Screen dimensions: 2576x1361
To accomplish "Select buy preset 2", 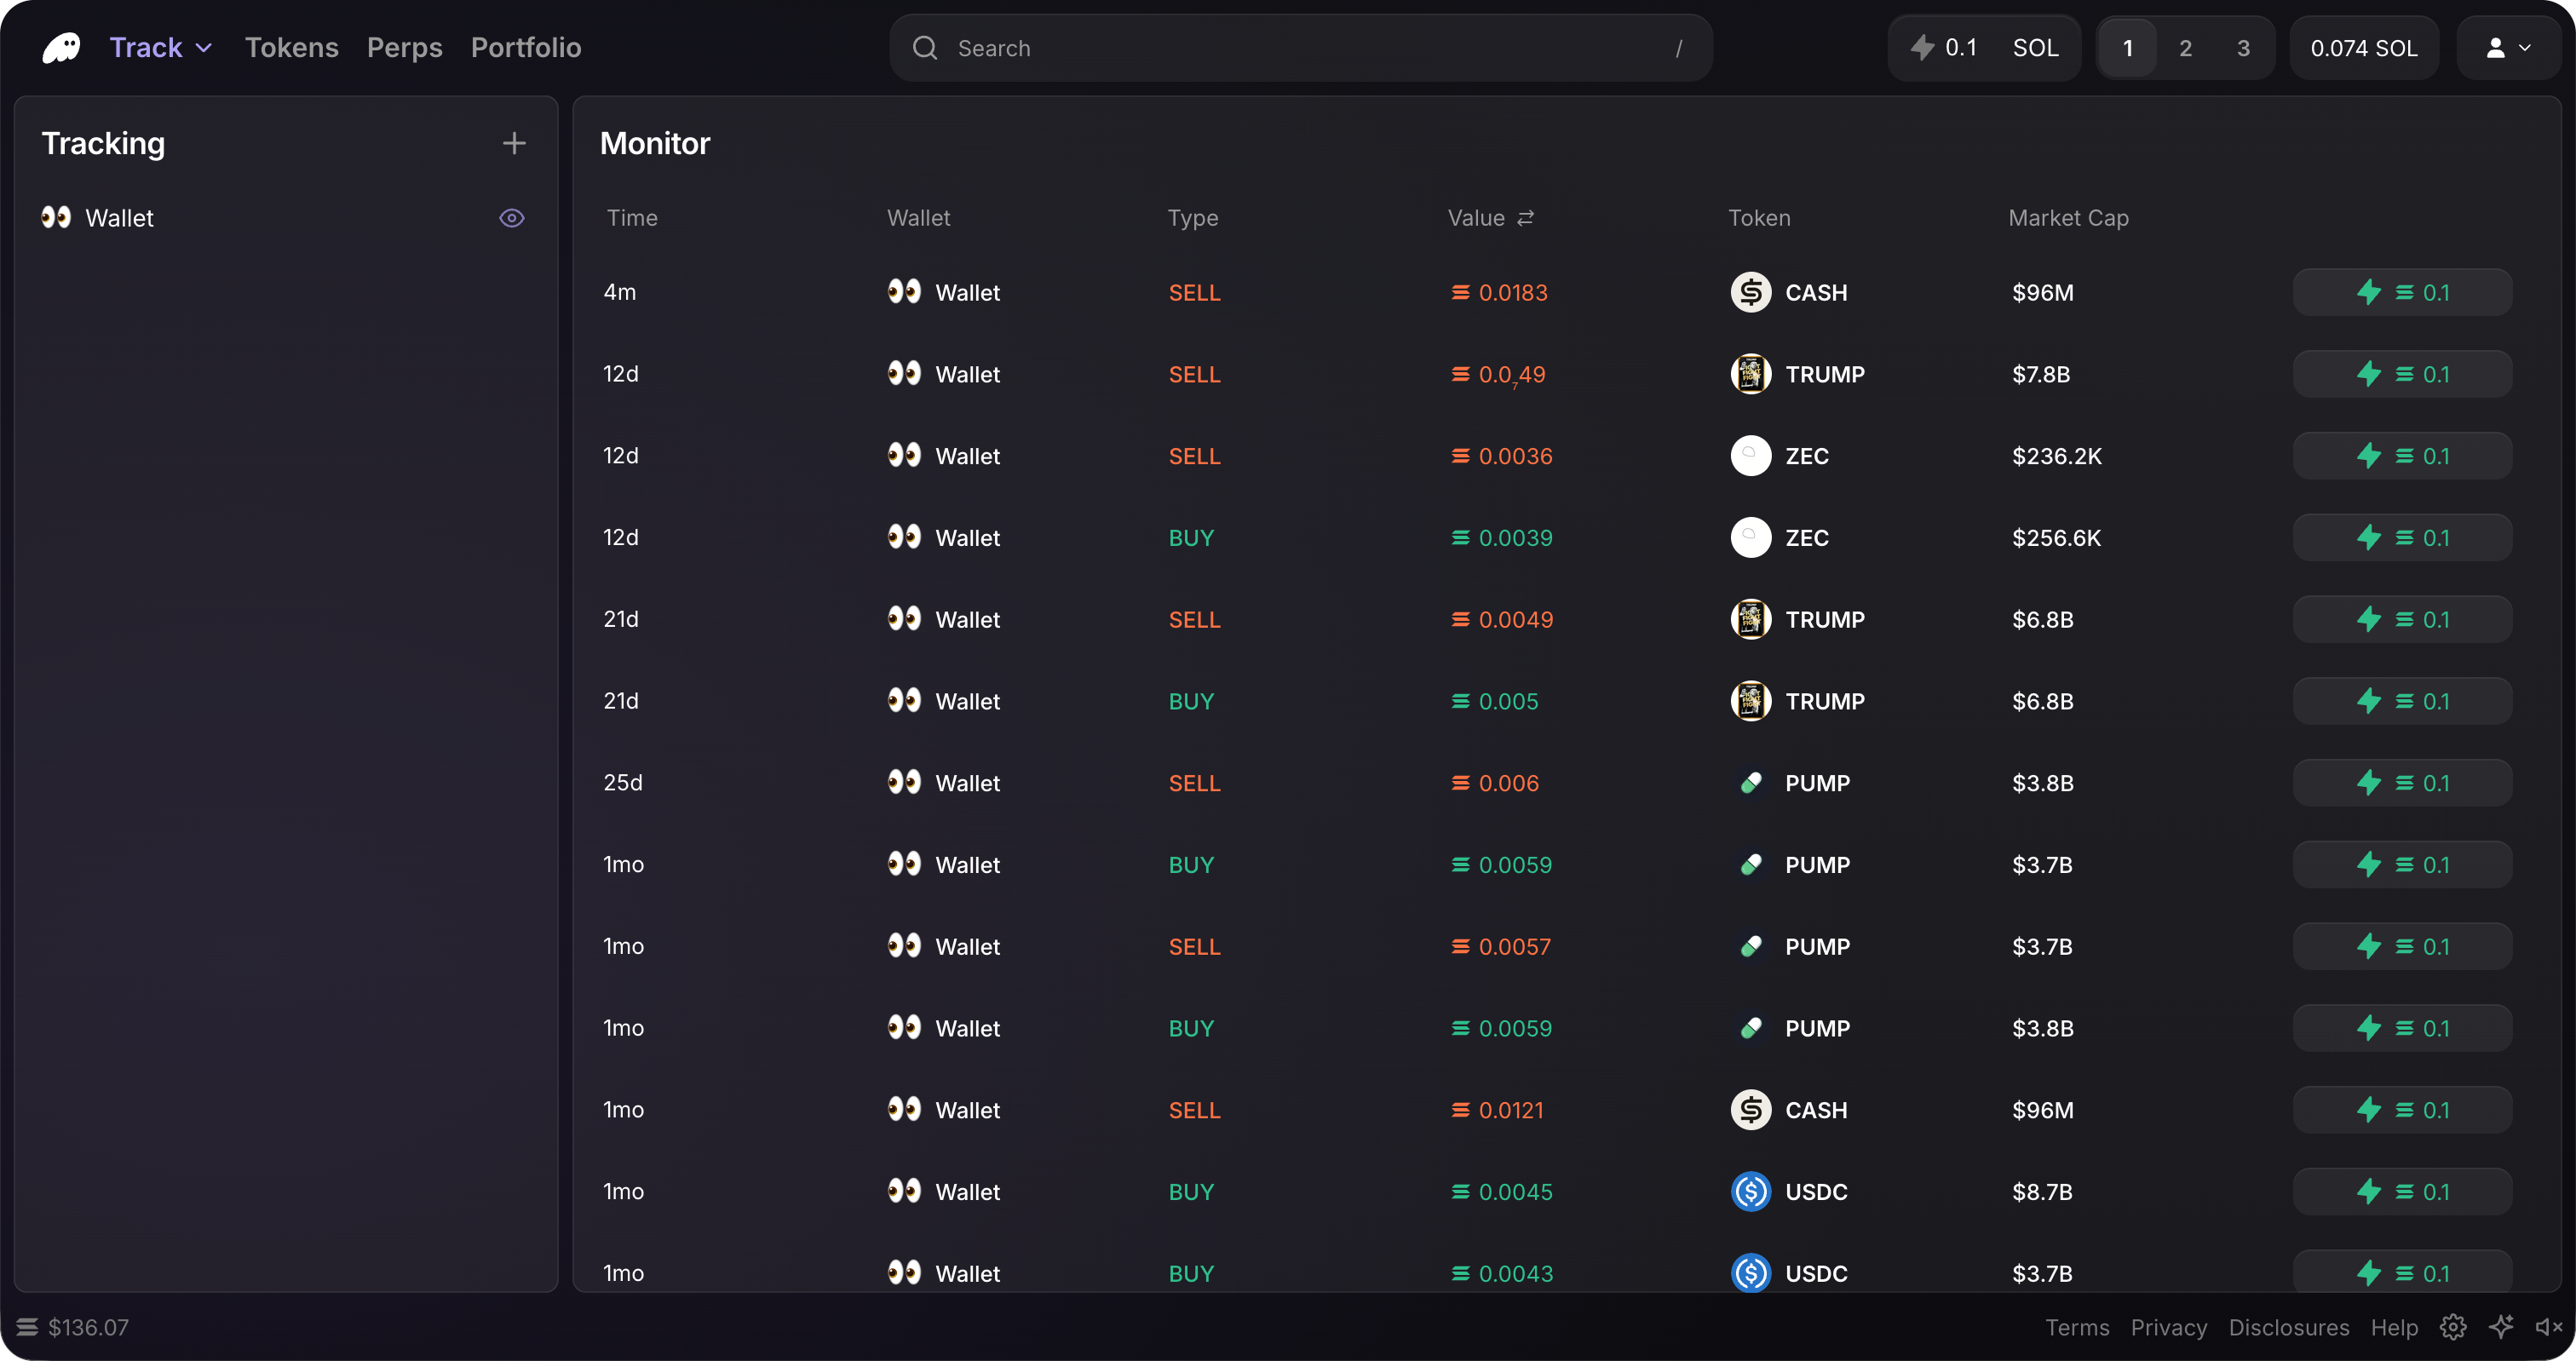I will pos(2185,47).
